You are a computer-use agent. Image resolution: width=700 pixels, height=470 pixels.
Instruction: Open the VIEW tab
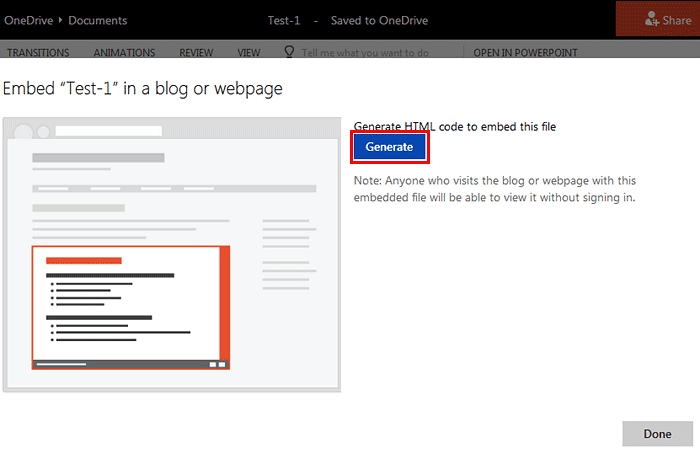click(249, 53)
